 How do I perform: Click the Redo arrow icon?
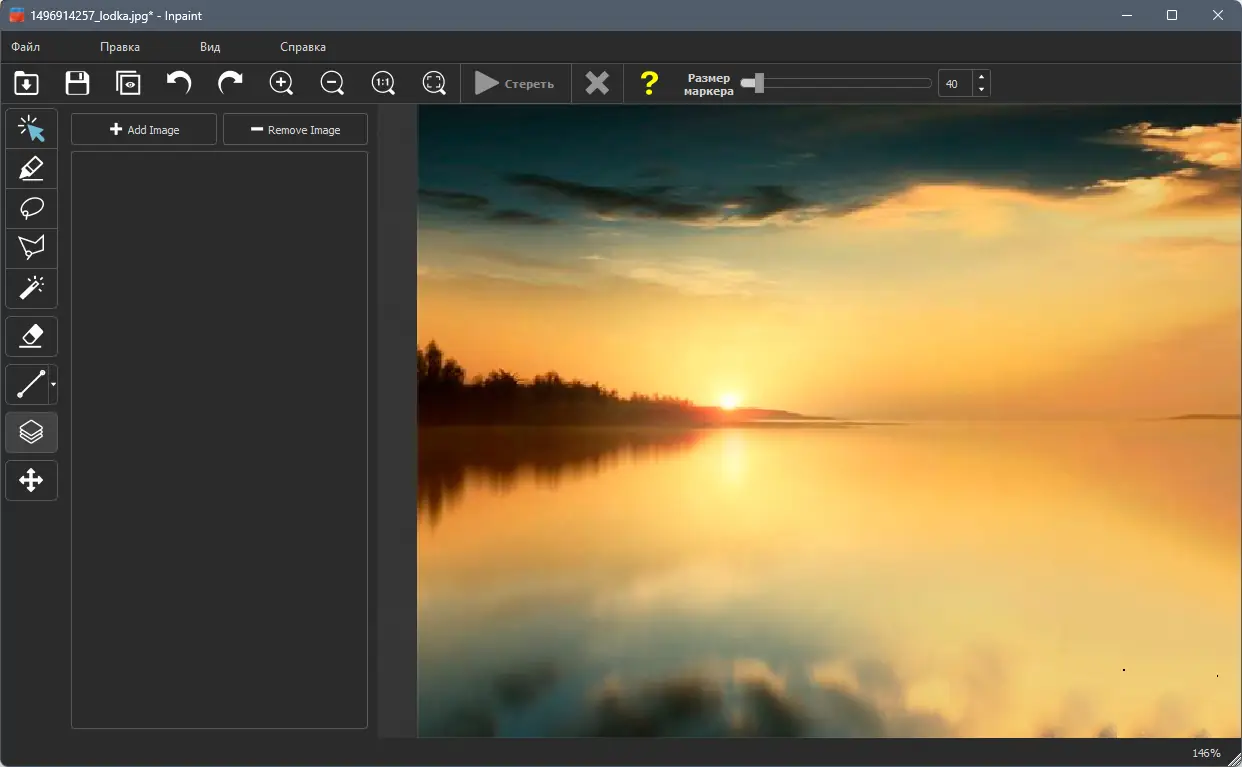tap(230, 83)
